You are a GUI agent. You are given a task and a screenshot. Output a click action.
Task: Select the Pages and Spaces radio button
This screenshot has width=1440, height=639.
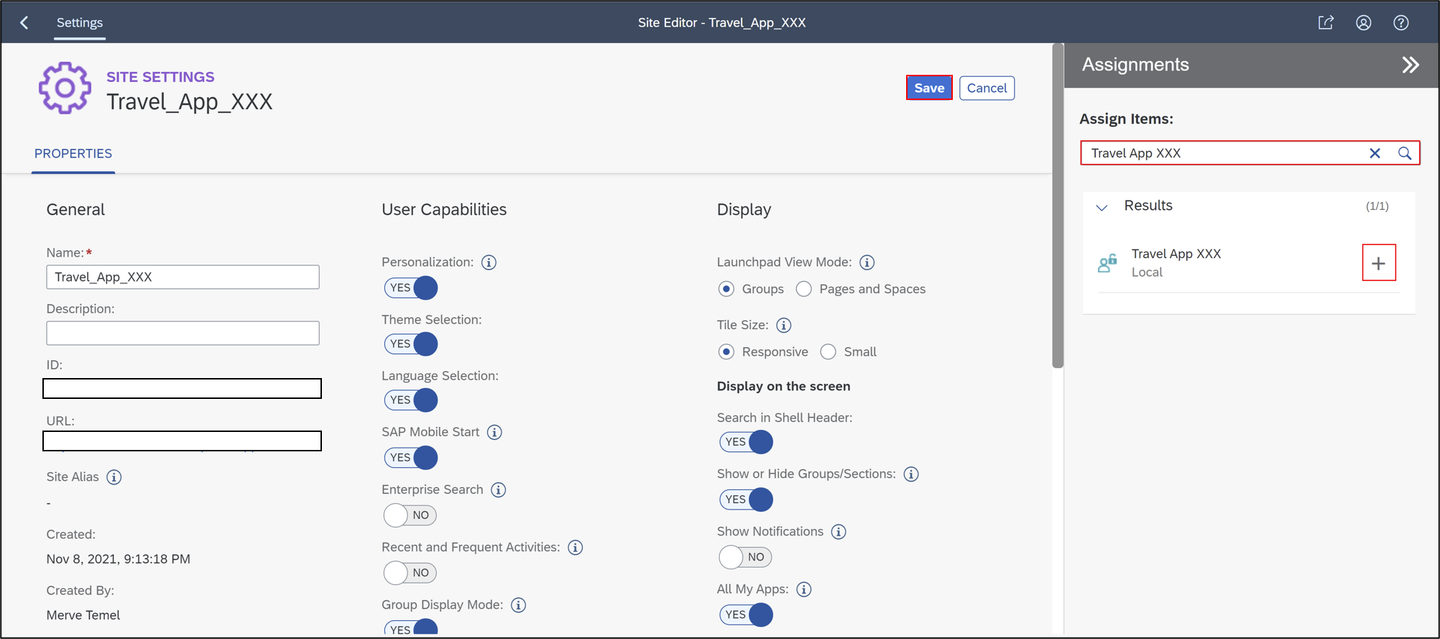804,289
